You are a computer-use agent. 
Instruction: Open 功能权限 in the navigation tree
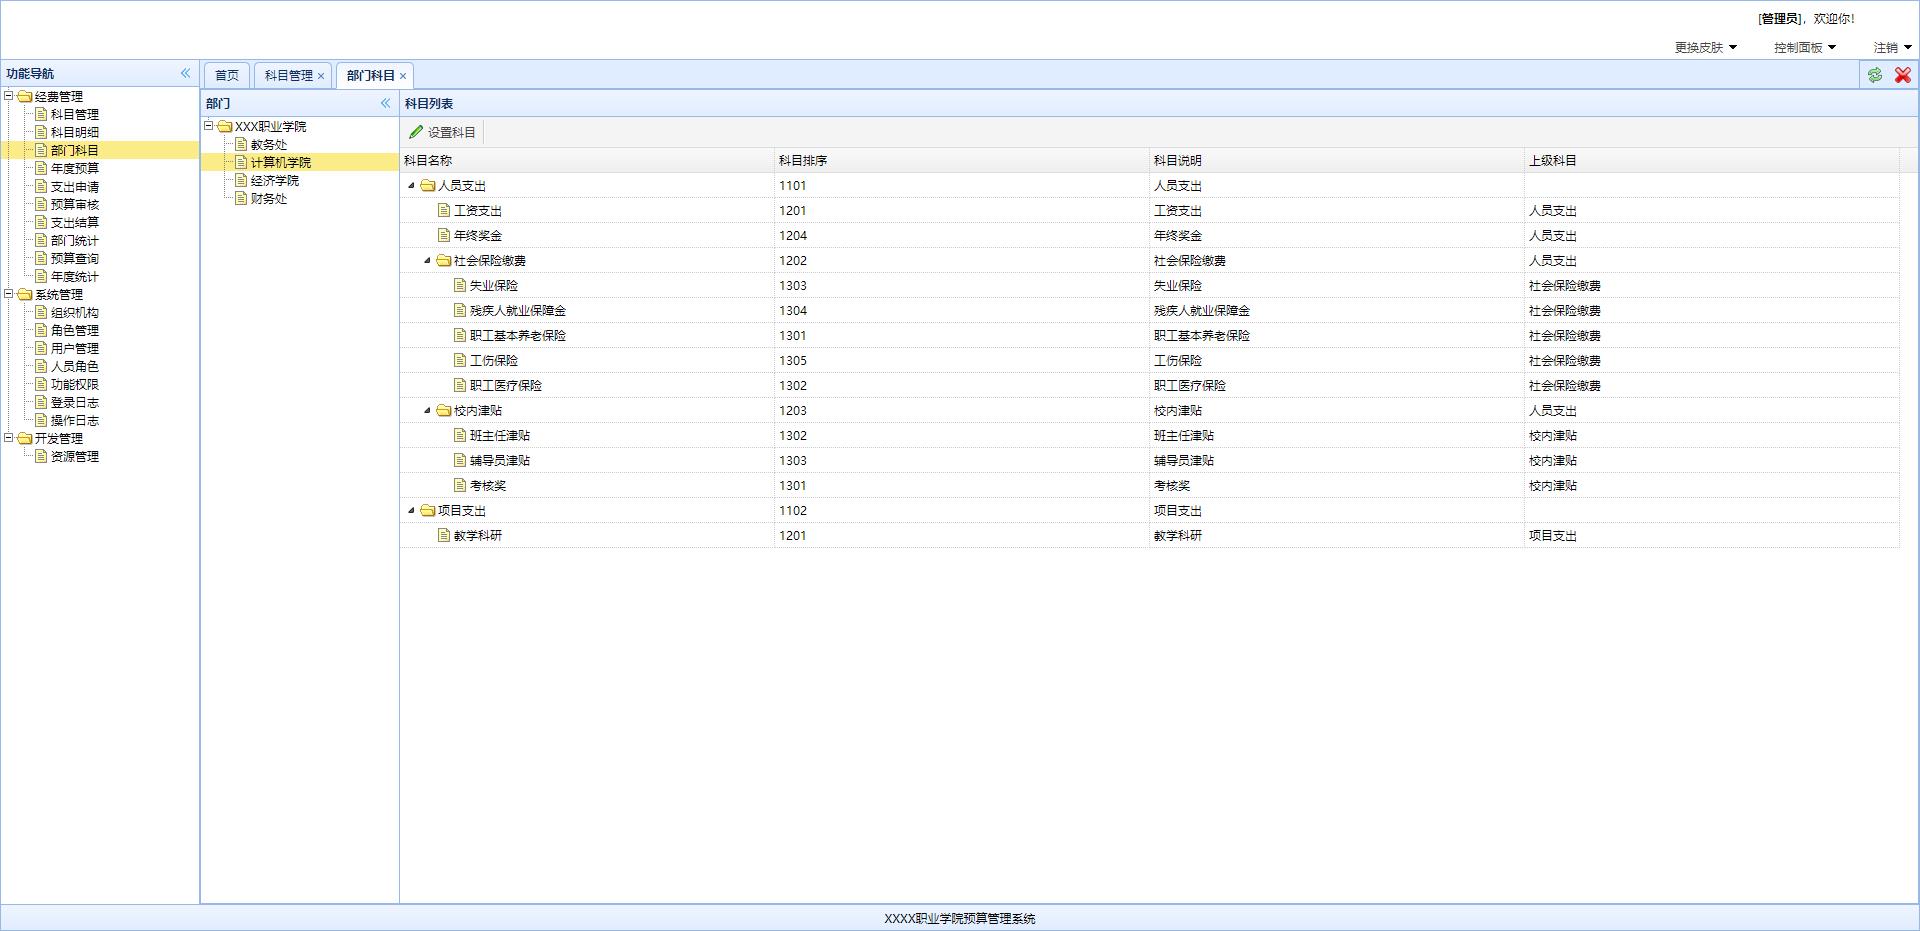pos(75,385)
